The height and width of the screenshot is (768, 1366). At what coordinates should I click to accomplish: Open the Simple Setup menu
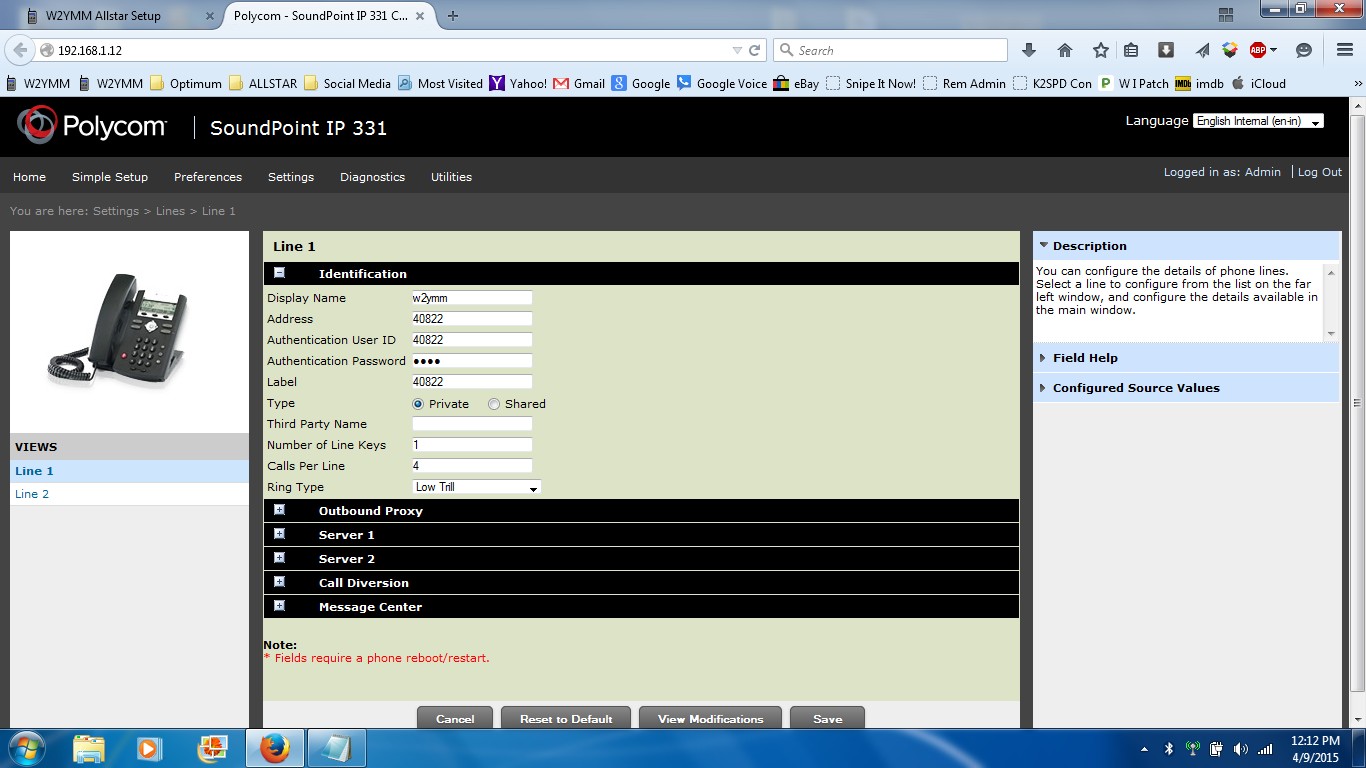110,177
